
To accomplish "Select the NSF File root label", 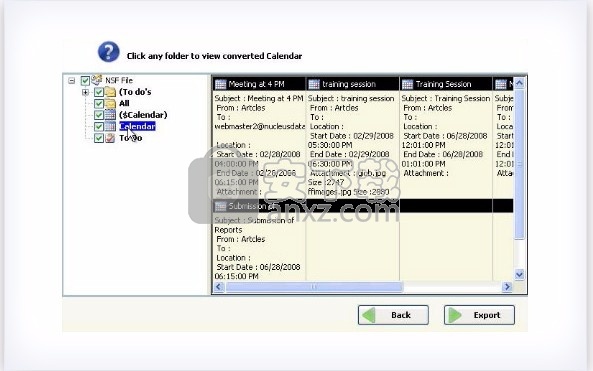I will (x=119, y=81).
